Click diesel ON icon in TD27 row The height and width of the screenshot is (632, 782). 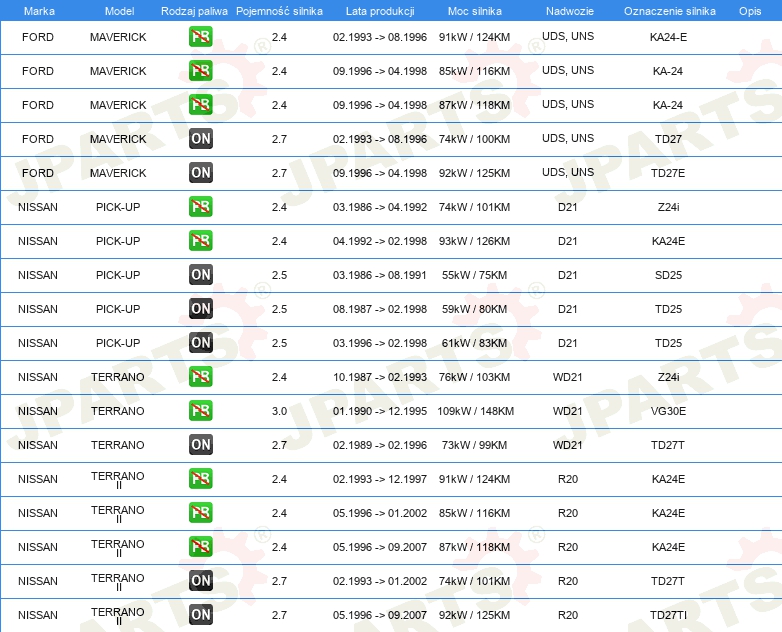click(x=200, y=139)
